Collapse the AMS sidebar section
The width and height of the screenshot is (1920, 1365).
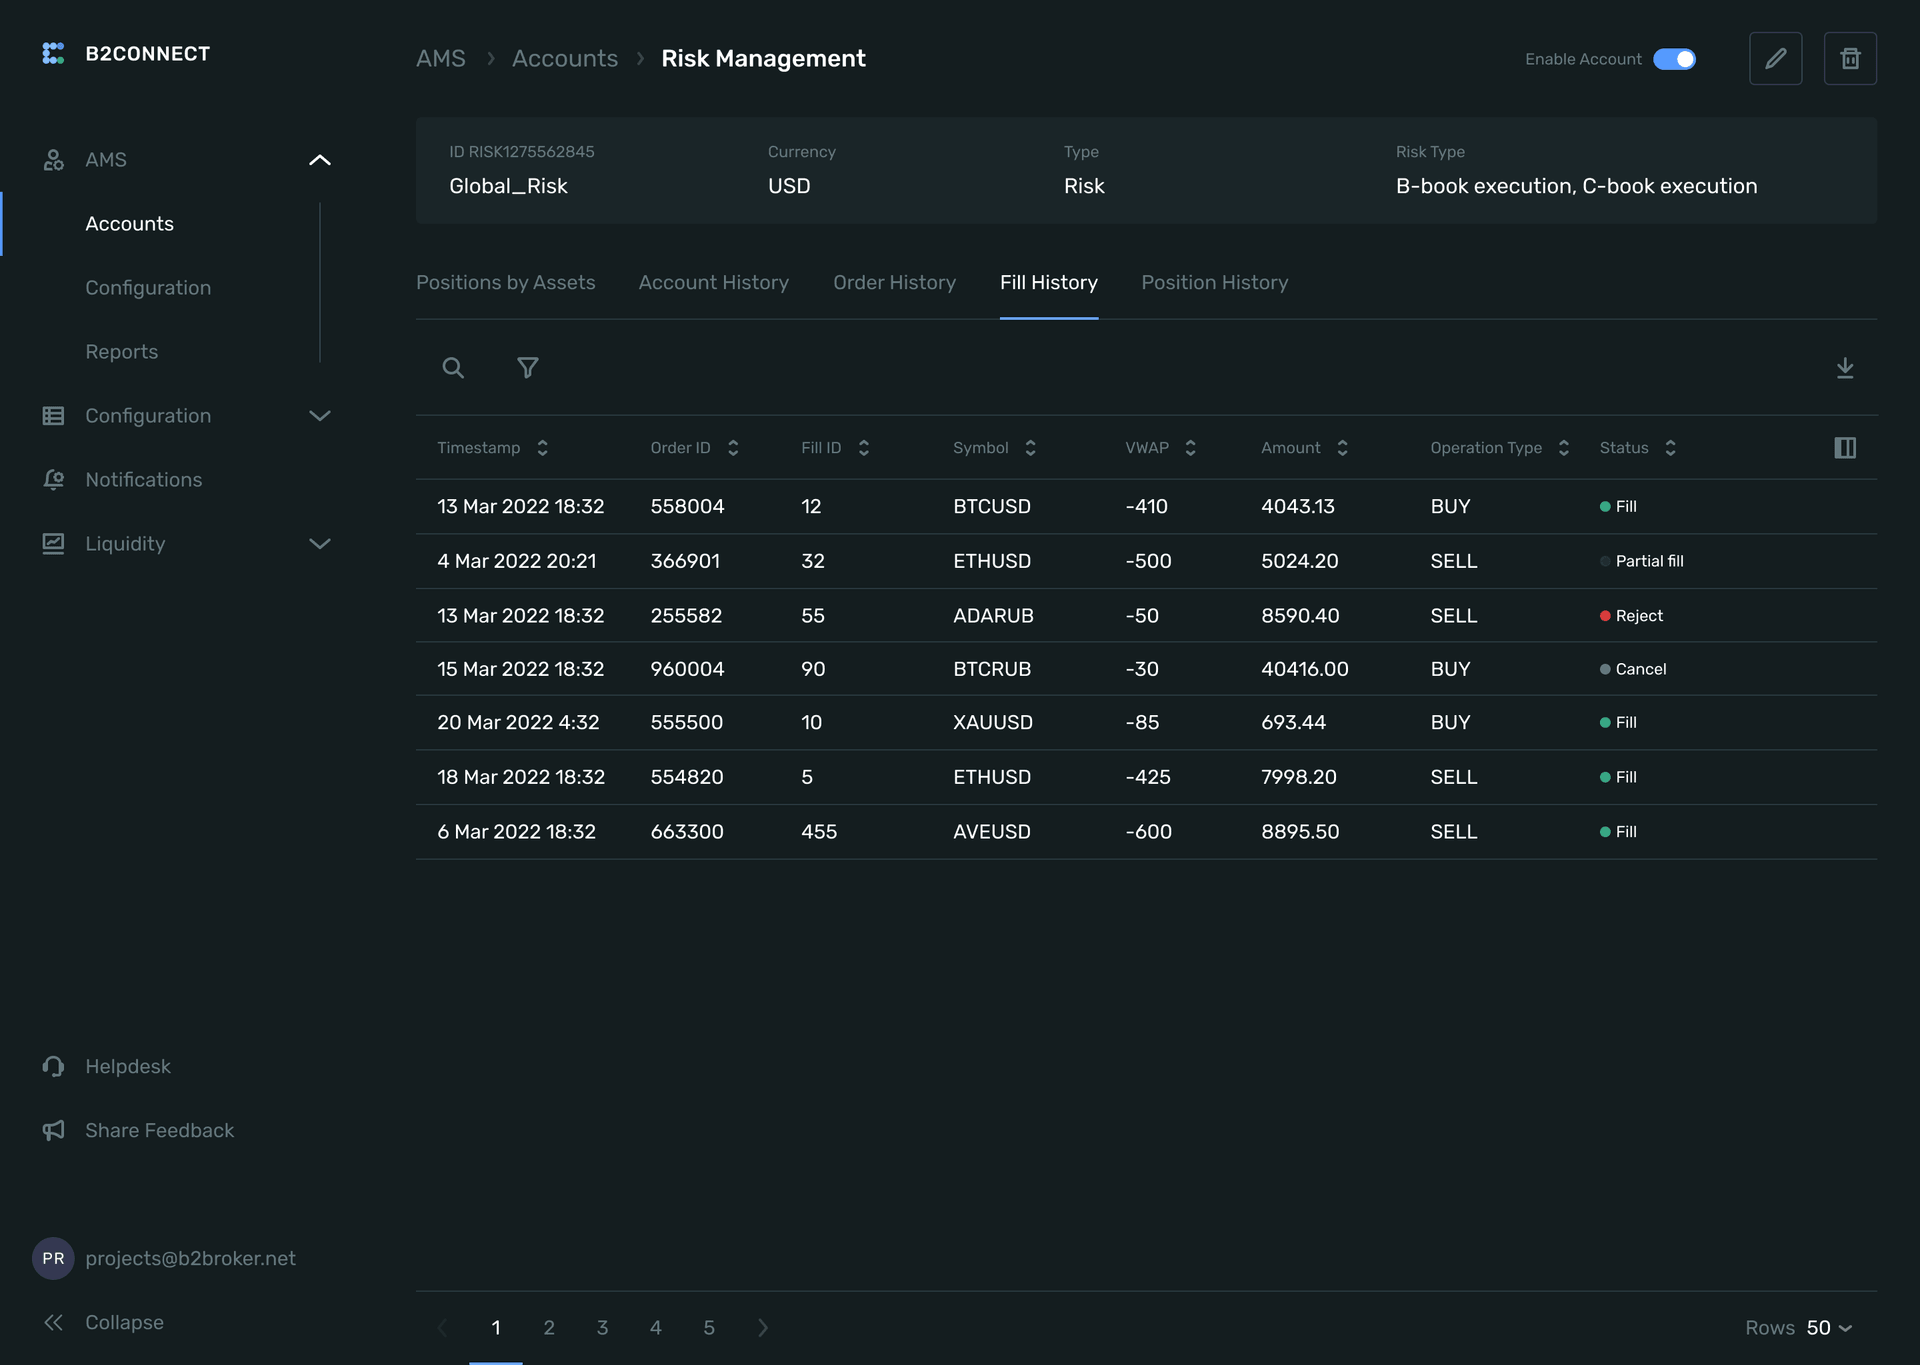(x=319, y=160)
